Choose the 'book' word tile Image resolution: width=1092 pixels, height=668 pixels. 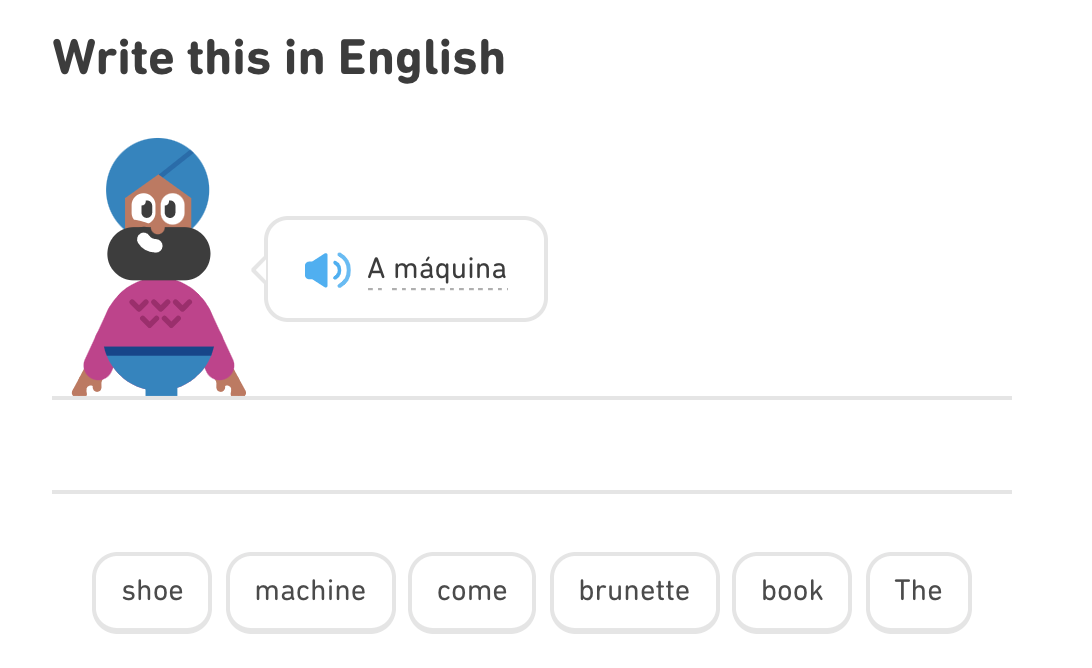click(792, 592)
